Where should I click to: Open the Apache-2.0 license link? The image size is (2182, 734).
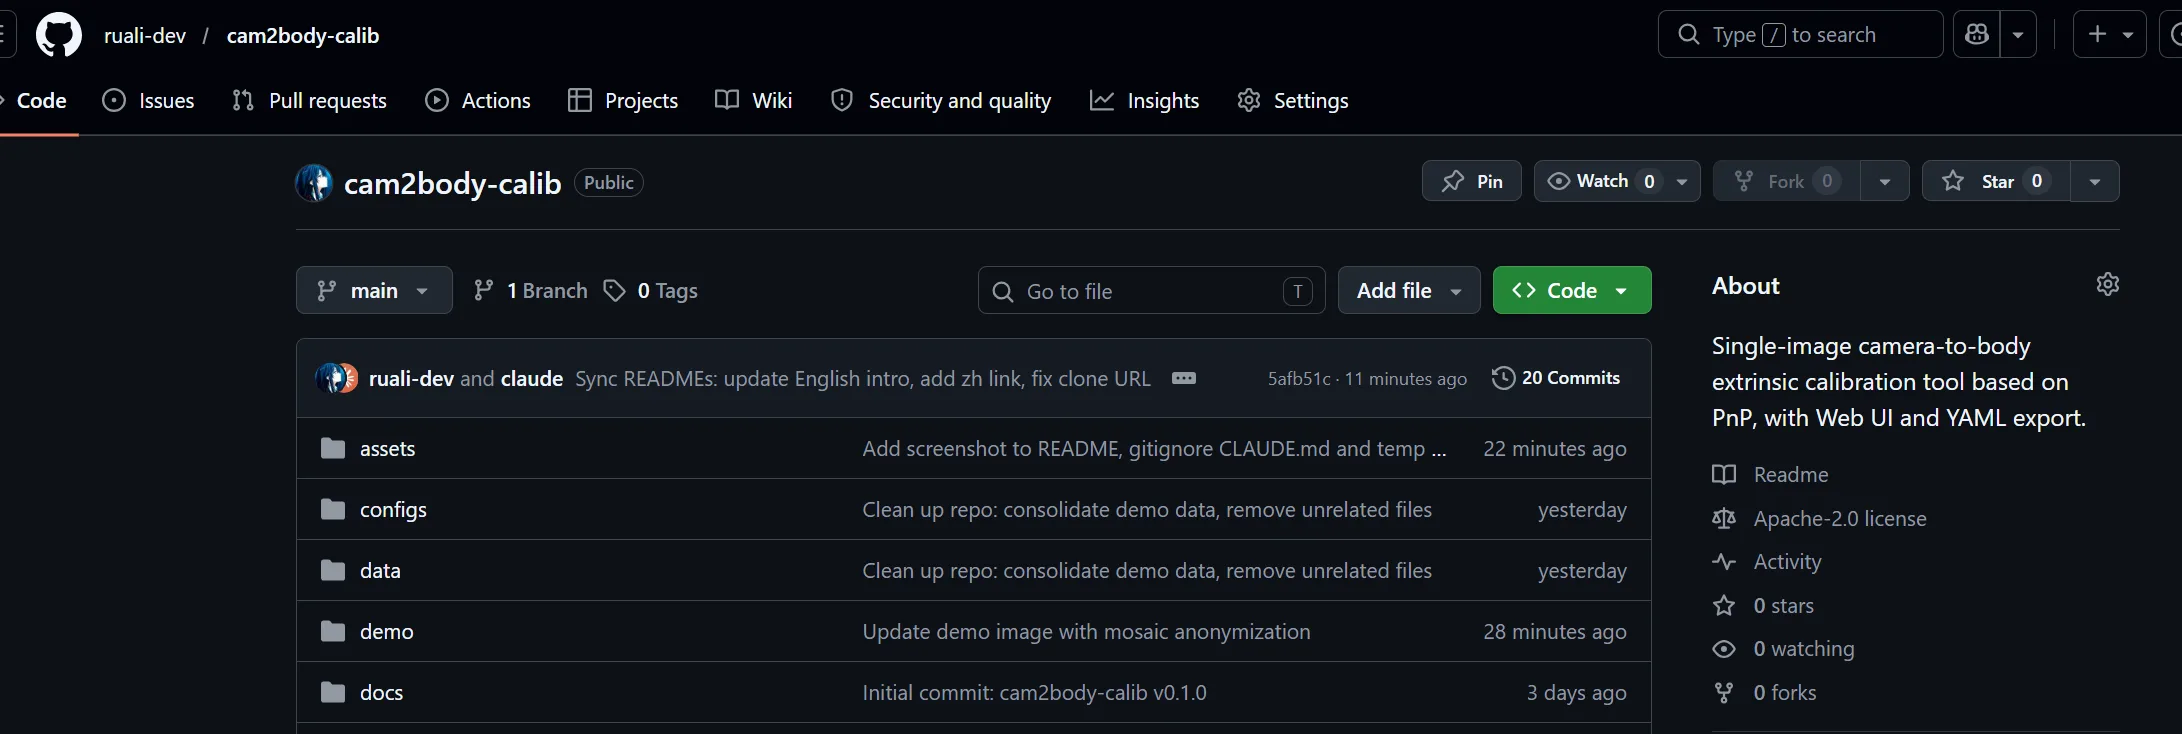click(1840, 518)
